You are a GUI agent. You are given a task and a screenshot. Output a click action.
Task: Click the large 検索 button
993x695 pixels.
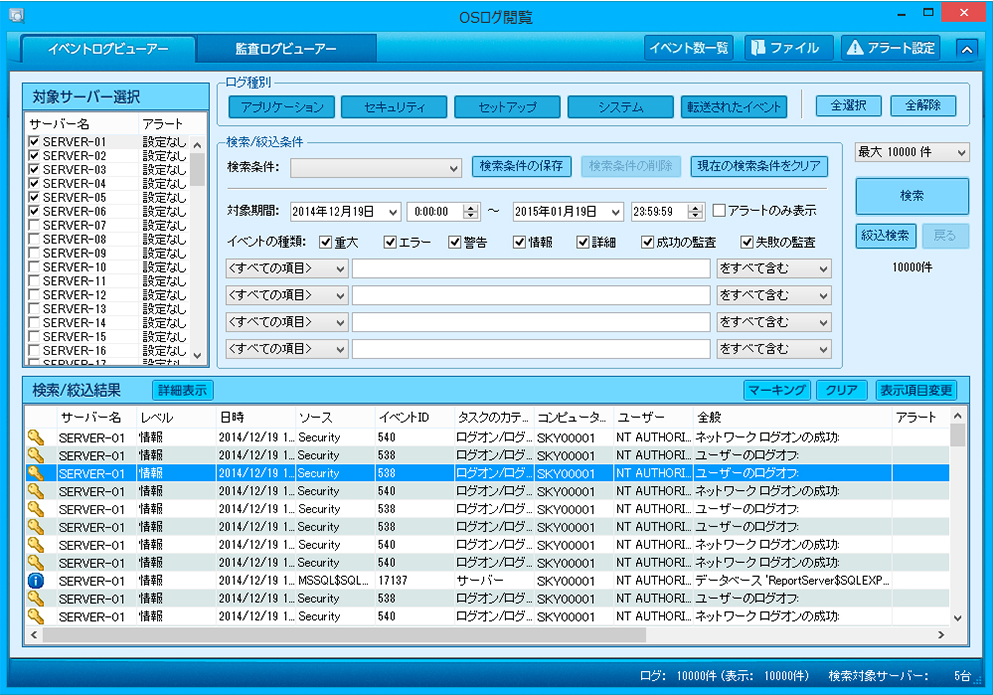pos(911,196)
